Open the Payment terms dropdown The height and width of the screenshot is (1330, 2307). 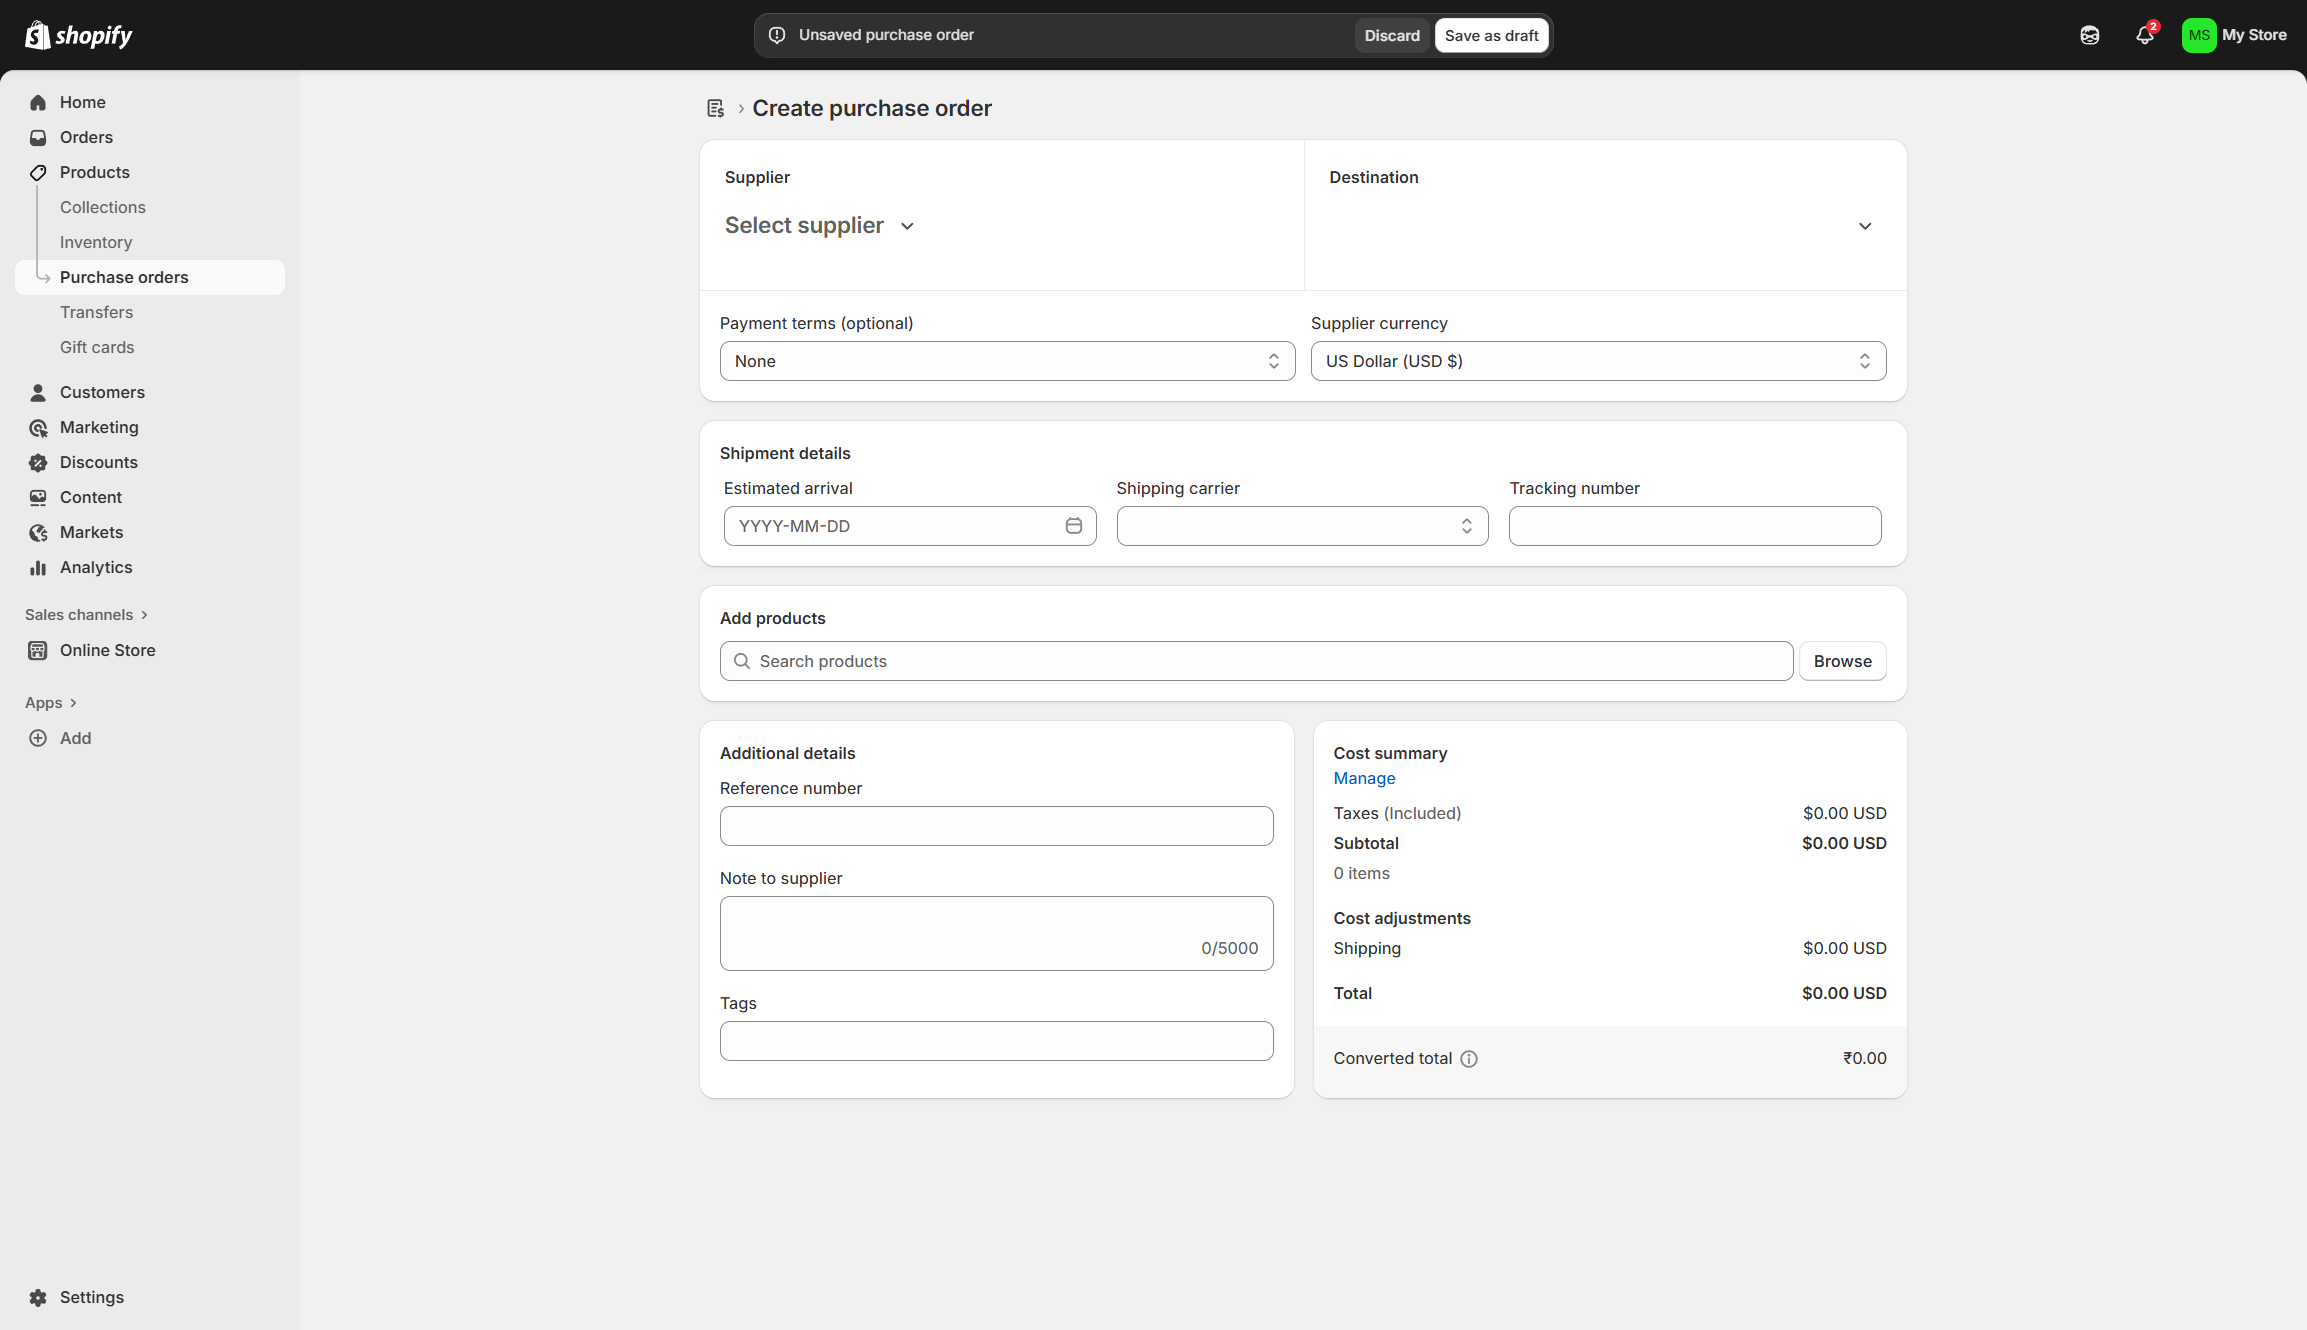click(x=1006, y=361)
